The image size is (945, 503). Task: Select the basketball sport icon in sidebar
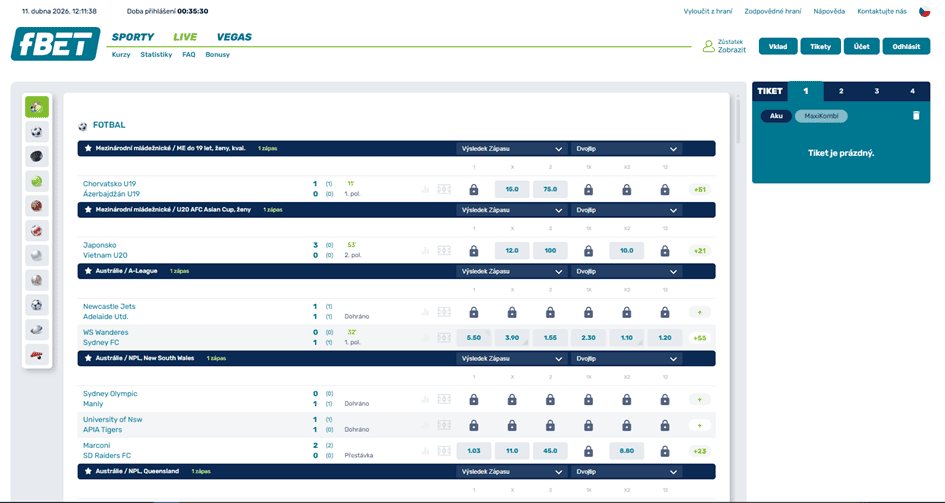[x=37, y=206]
